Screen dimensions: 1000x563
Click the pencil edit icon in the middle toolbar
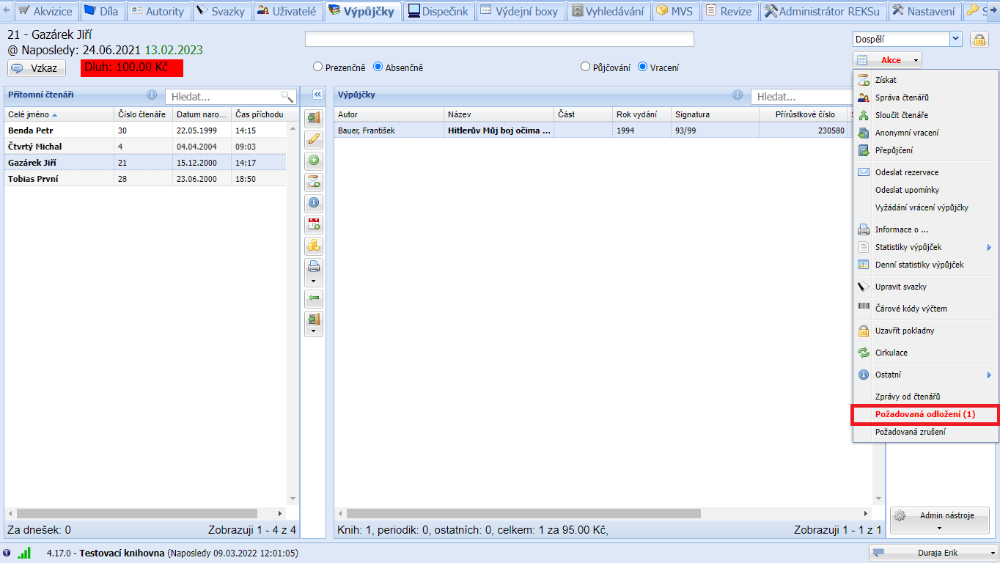[313, 139]
